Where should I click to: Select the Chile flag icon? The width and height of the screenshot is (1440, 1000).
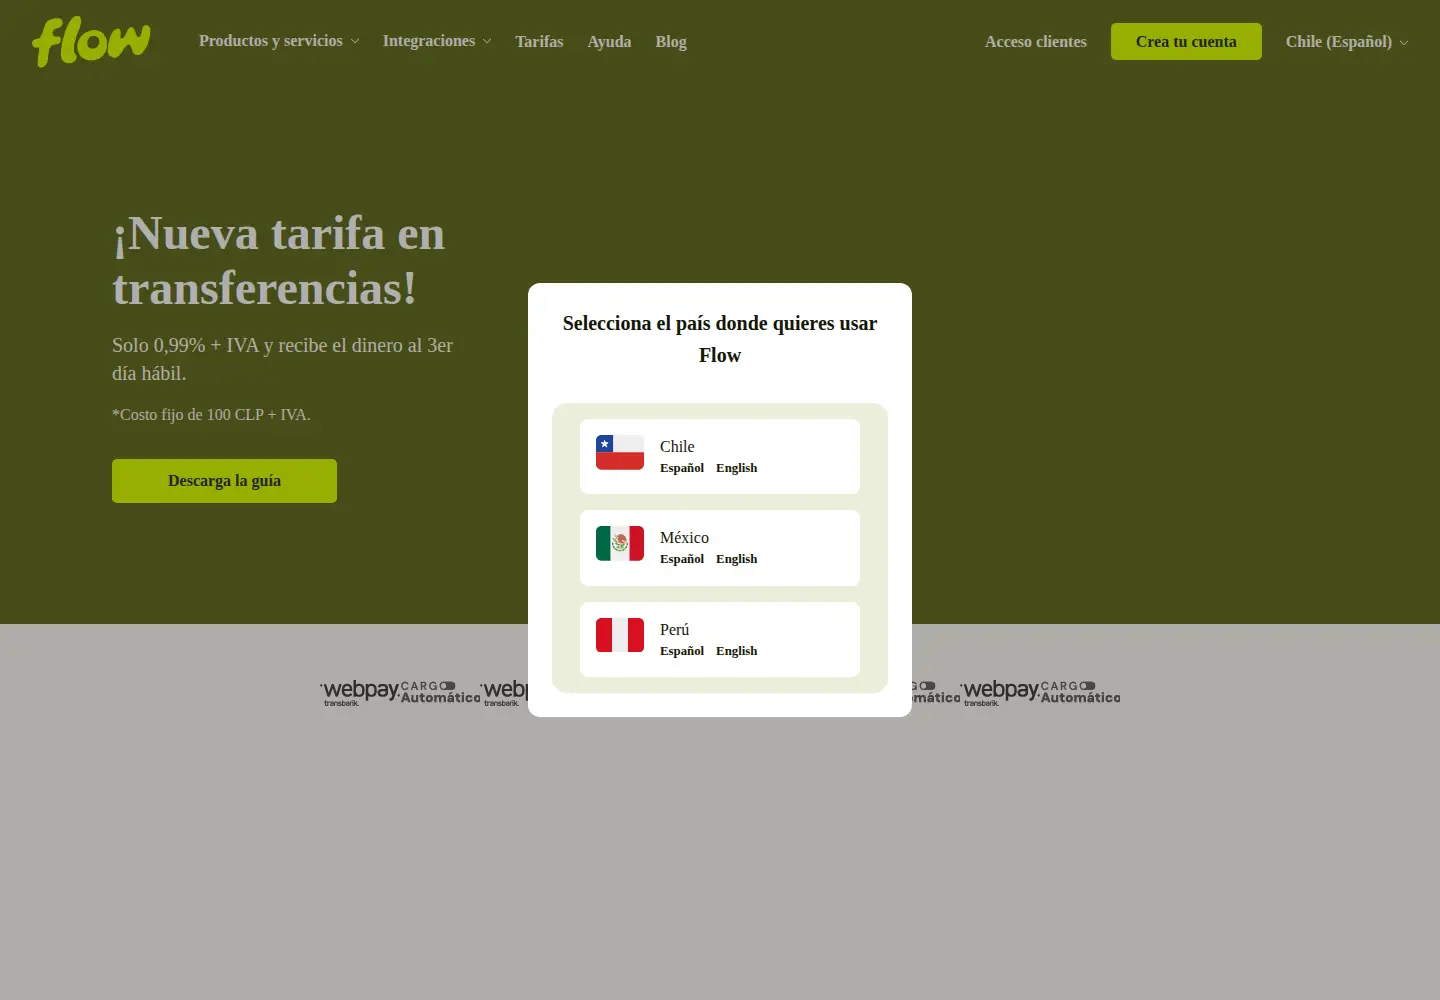(620, 452)
